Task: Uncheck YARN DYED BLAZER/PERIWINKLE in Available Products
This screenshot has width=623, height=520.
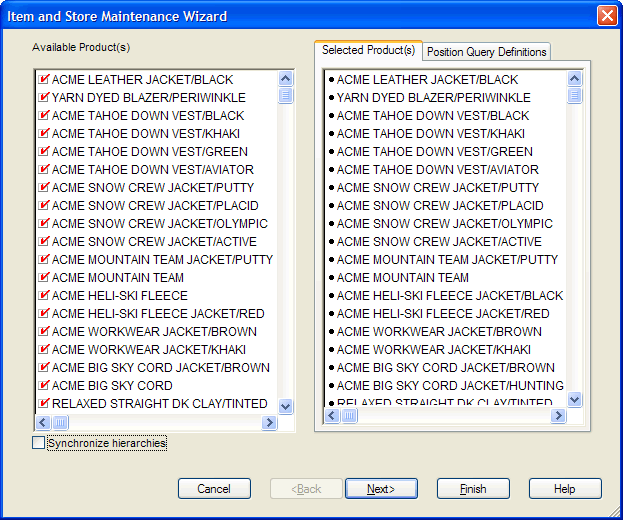Action: [x=44, y=97]
